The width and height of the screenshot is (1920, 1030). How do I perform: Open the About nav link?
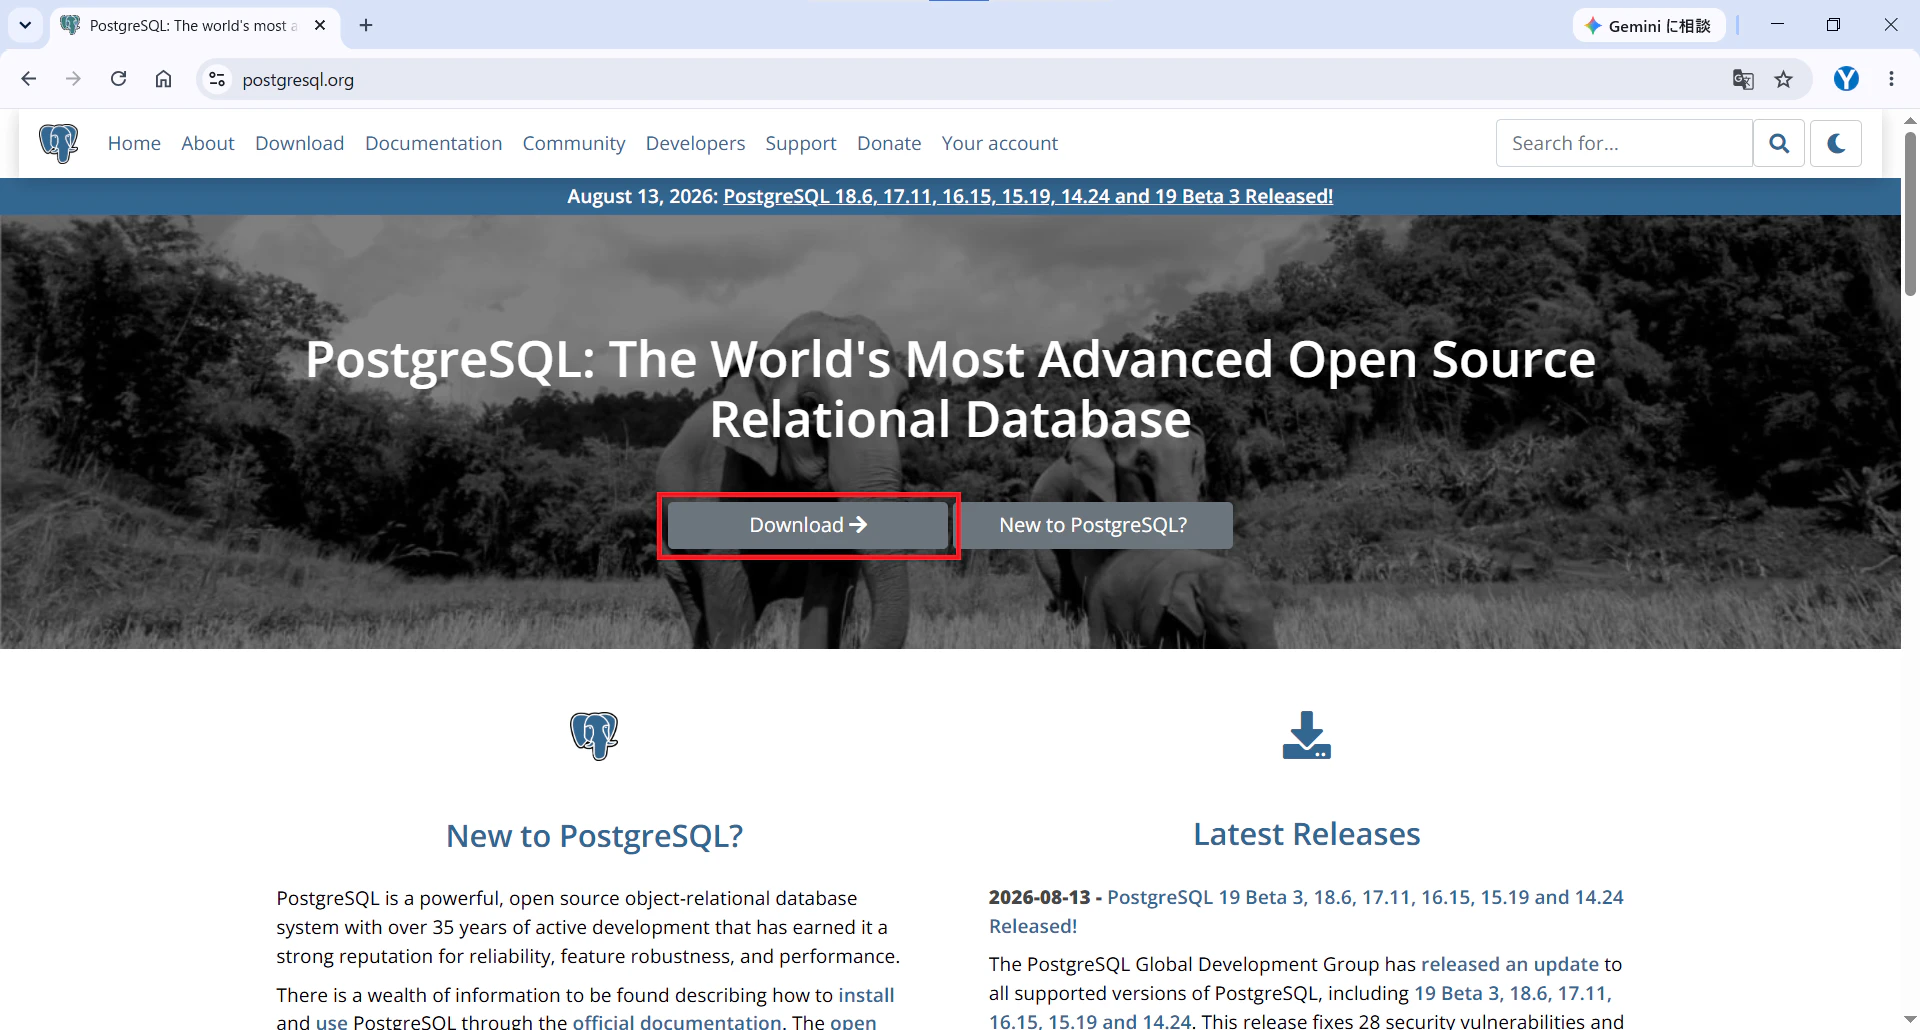coord(208,143)
